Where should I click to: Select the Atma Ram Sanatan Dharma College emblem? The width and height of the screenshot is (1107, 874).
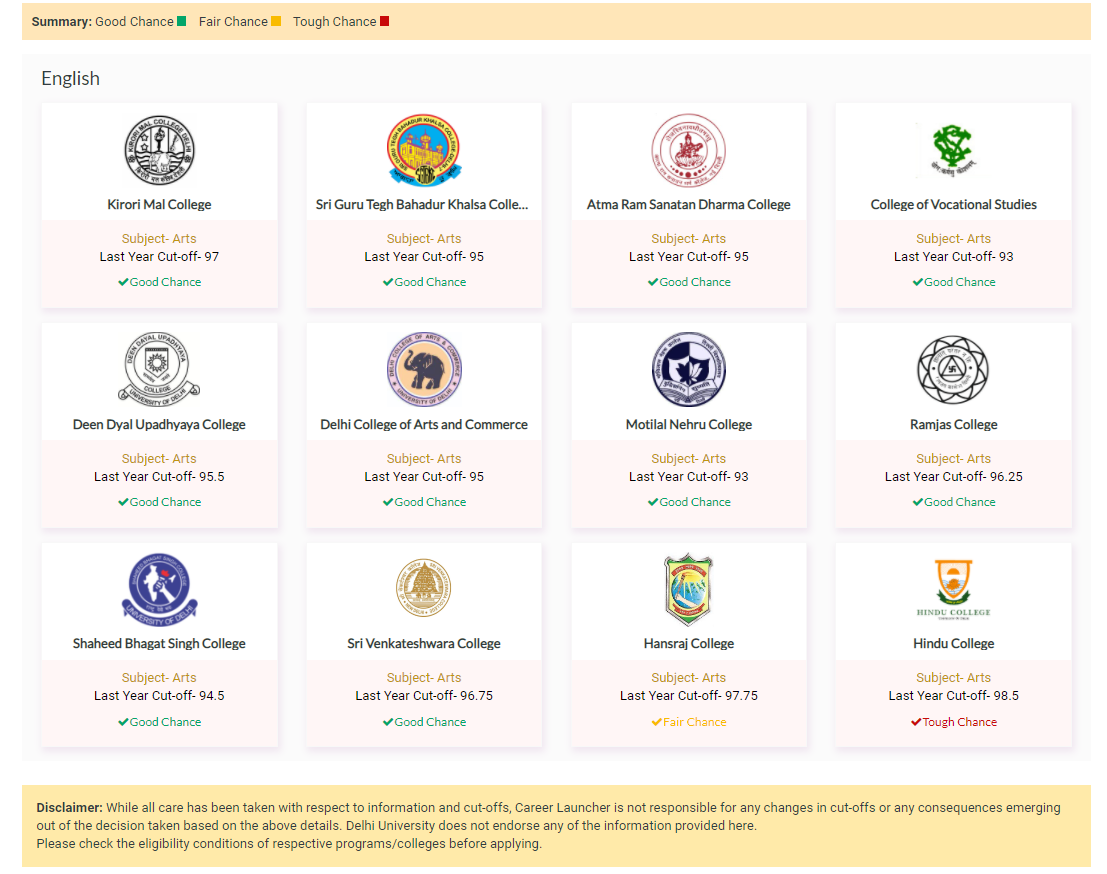click(688, 151)
